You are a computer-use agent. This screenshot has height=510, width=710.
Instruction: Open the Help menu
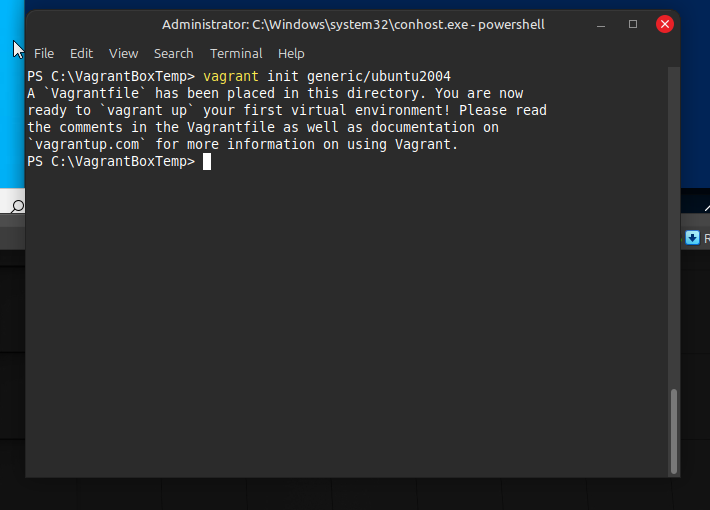point(291,53)
